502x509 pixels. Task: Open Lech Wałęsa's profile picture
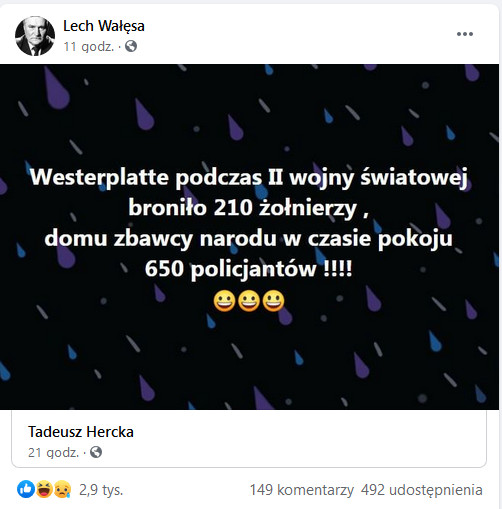click(x=35, y=36)
